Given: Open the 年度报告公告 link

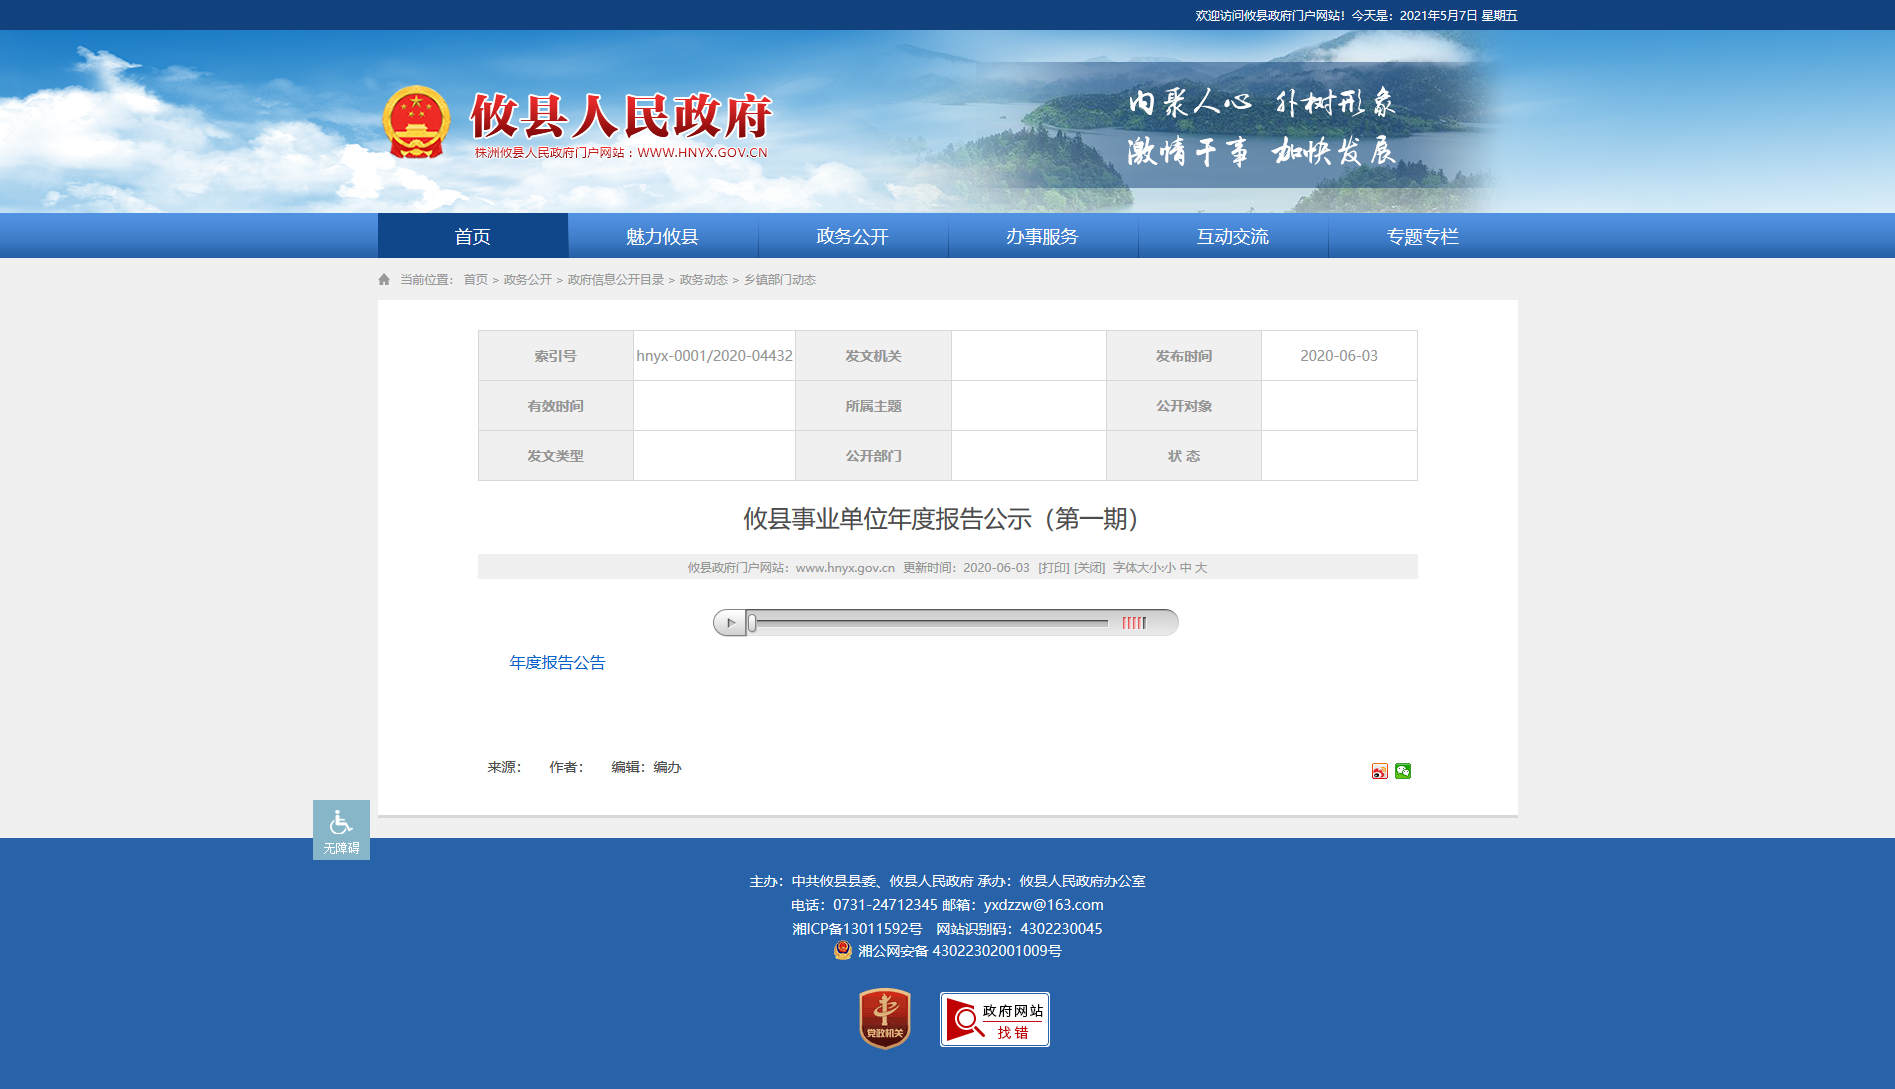Looking at the screenshot, I should (x=557, y=663).
